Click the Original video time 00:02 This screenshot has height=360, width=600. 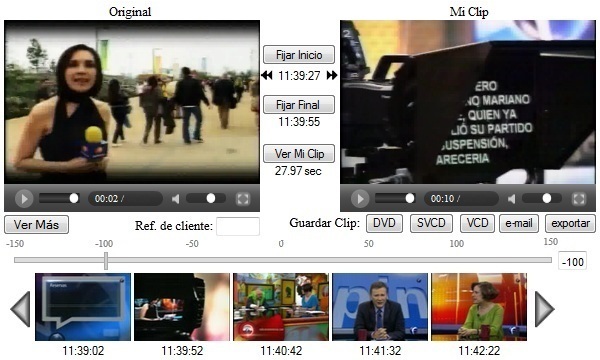(x=106, y=199)
